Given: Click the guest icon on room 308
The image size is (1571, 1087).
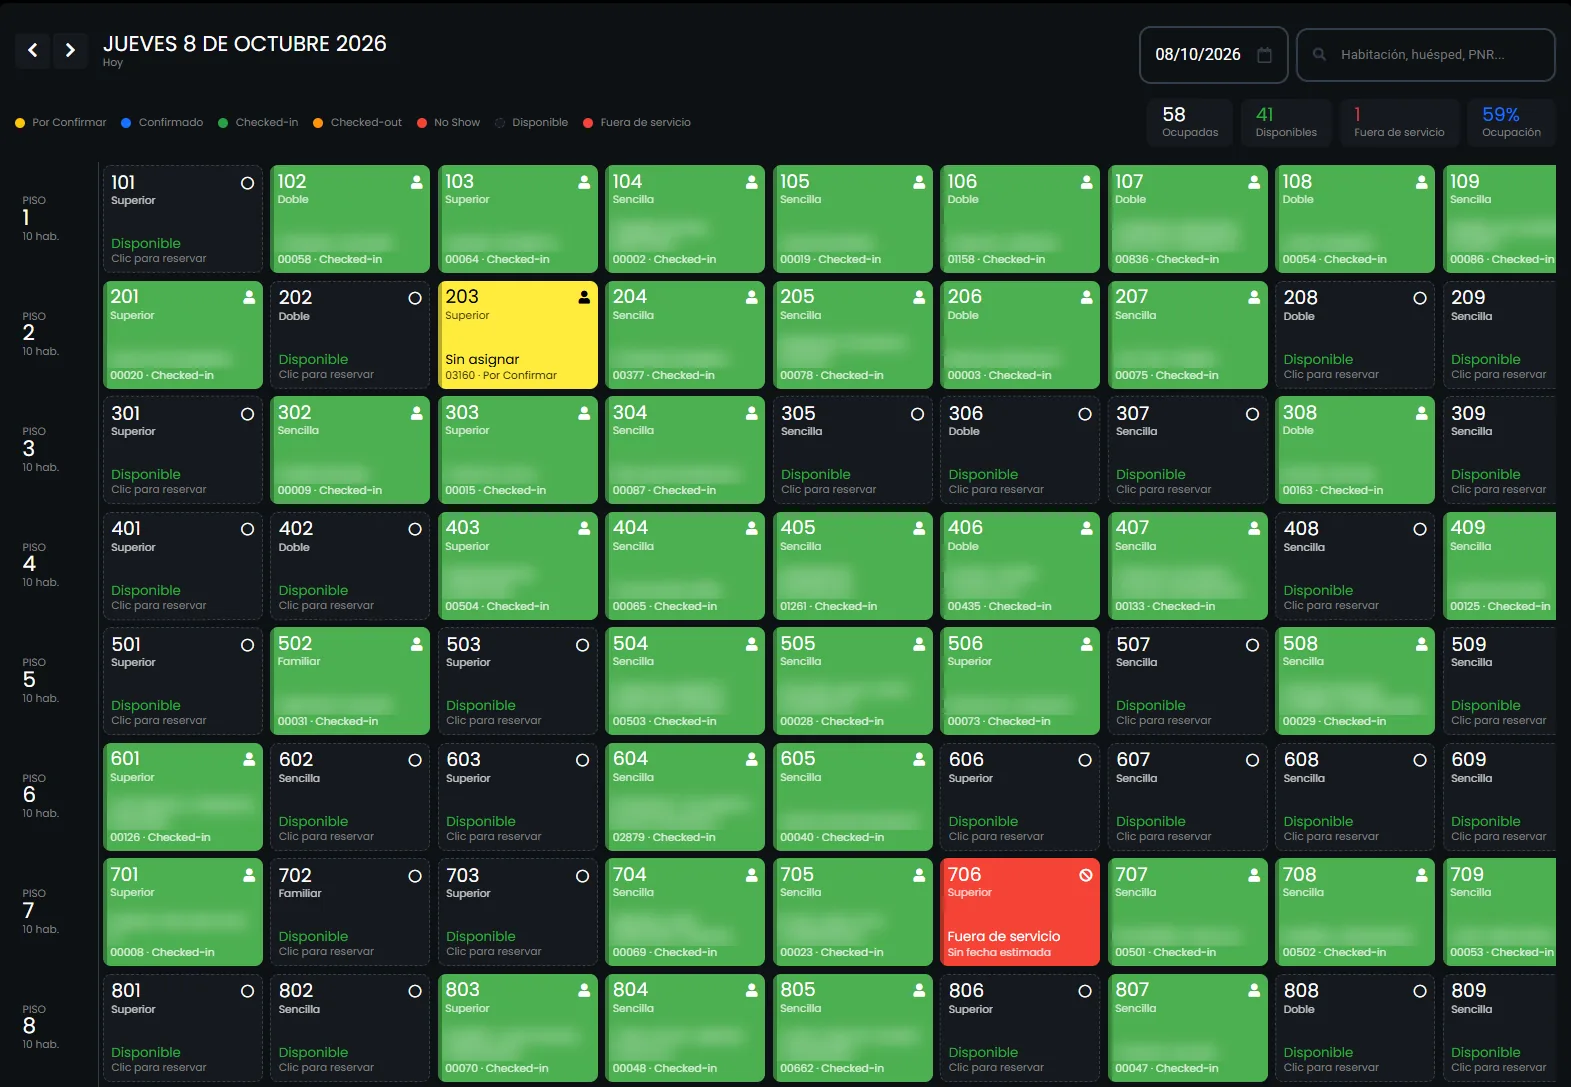Looking at the screenshot, I should pos(1421,413).
